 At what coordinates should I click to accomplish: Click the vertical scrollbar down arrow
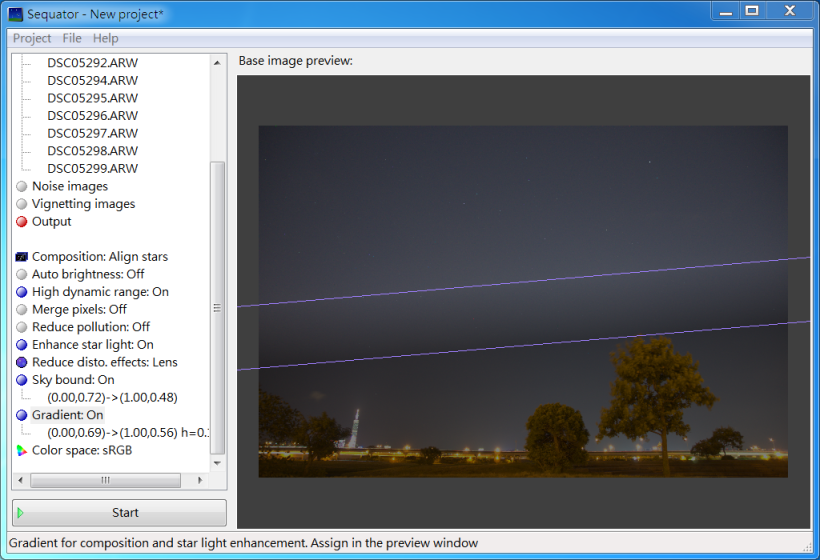218,463
